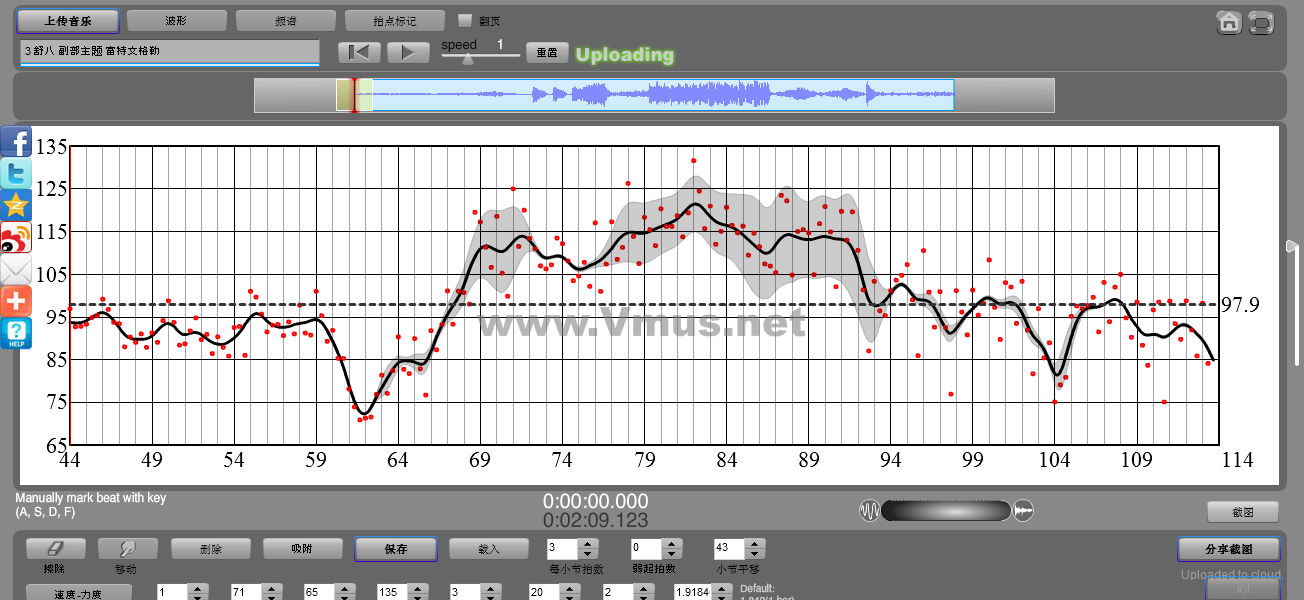1304x600 pixels.
Task: Click the Facebook share icon
Action: click(x=16, y=141)
